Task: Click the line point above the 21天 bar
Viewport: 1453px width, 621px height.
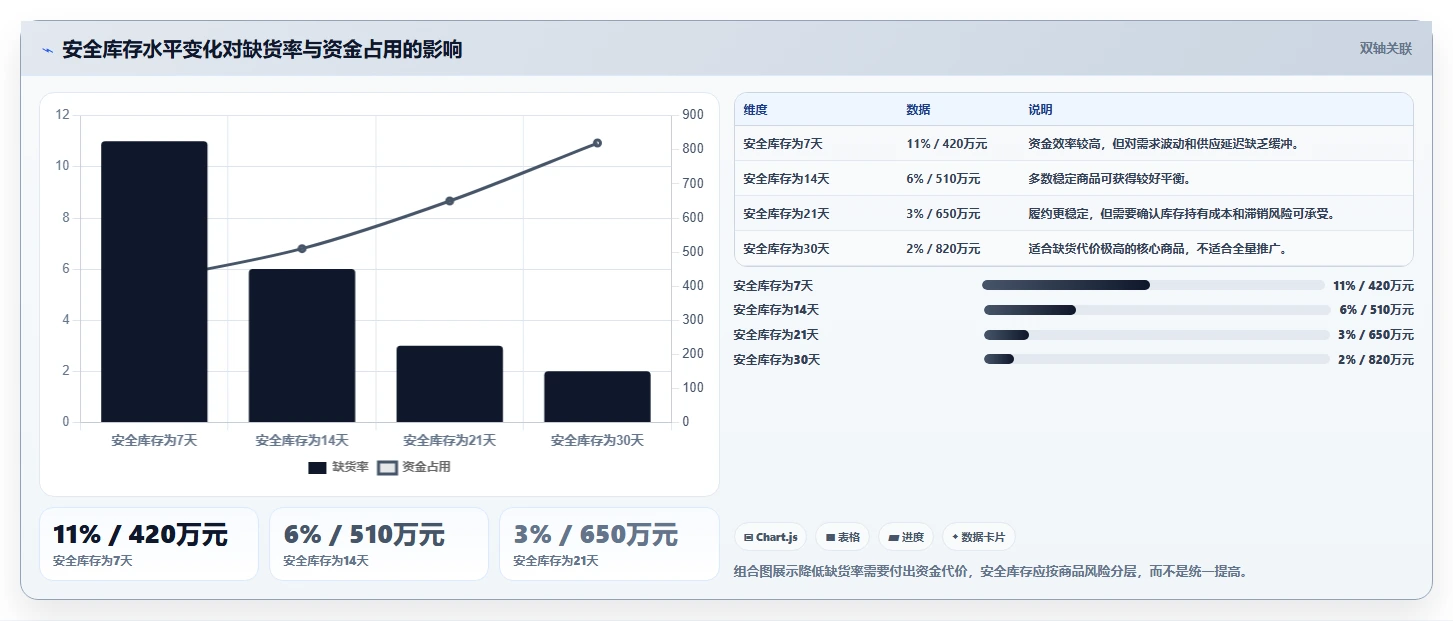Action: point(450,201)
